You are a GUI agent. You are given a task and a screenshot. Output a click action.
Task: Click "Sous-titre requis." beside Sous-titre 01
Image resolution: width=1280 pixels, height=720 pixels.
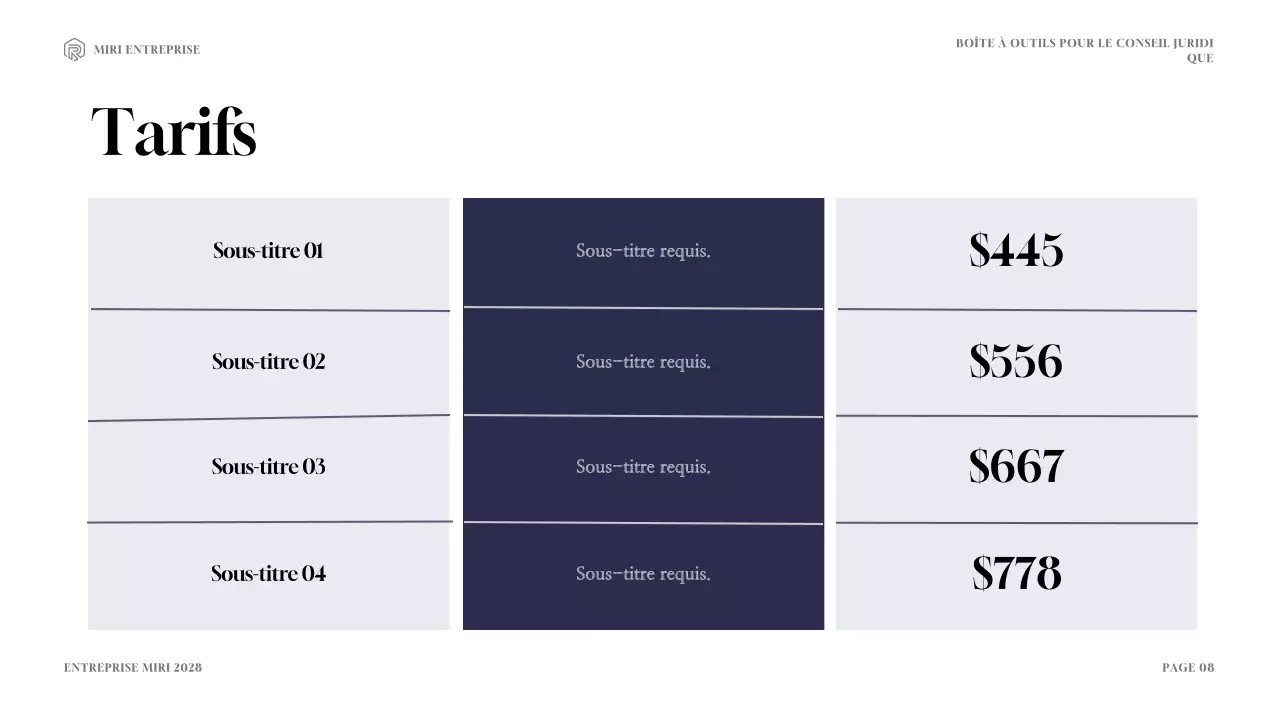coord(643,251)
